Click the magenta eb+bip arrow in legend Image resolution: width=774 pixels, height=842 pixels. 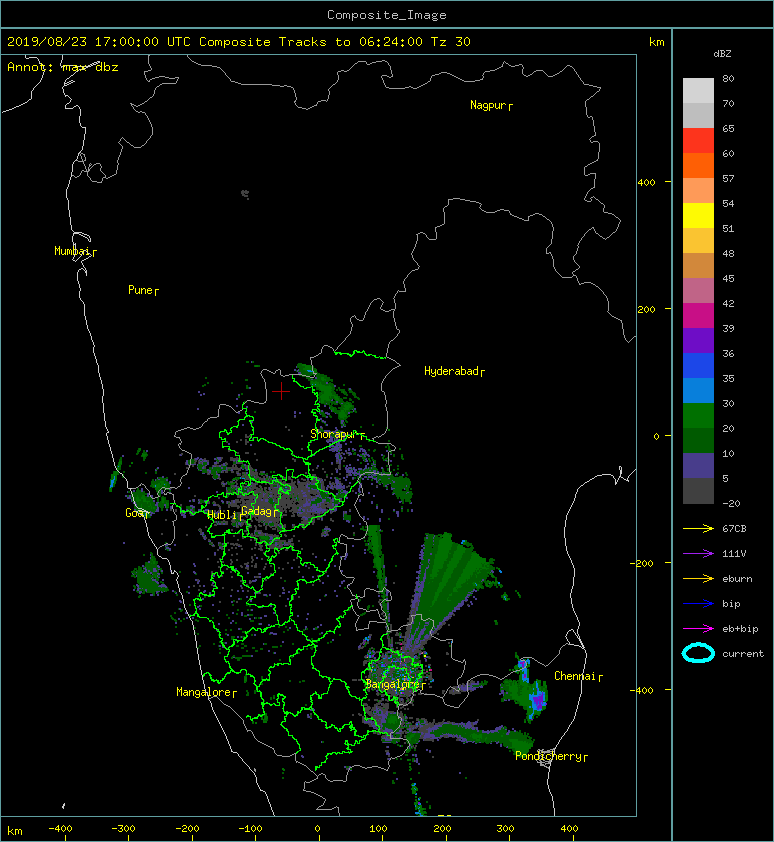pos(698,628)
